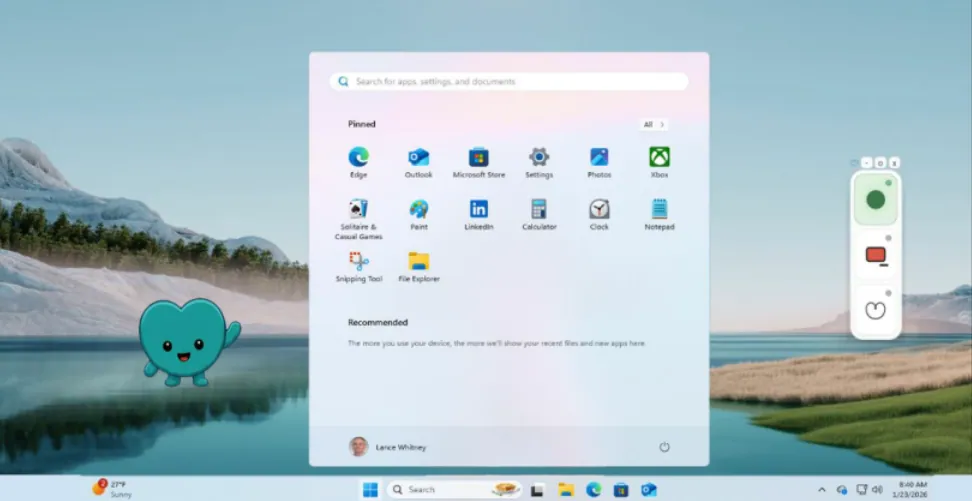
Task: Launch the Photos app
Action: 599,162
